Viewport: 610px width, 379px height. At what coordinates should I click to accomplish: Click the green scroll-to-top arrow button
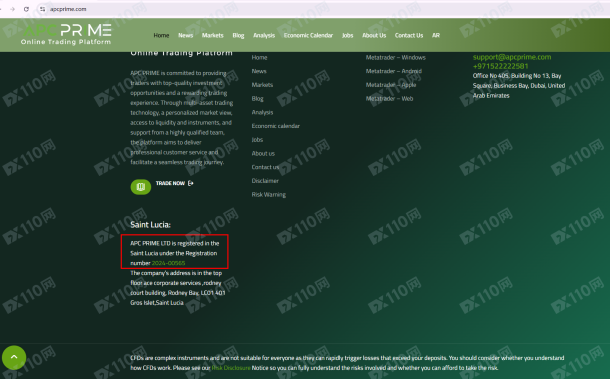(x=14, y=357)
